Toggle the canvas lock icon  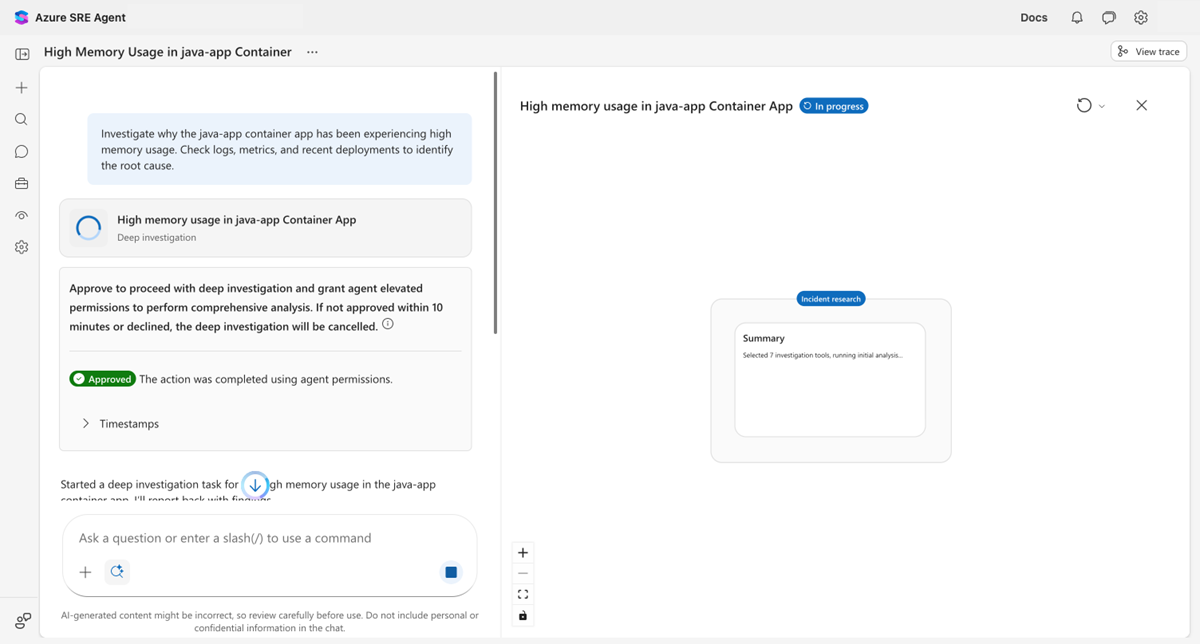click(523, 615)
